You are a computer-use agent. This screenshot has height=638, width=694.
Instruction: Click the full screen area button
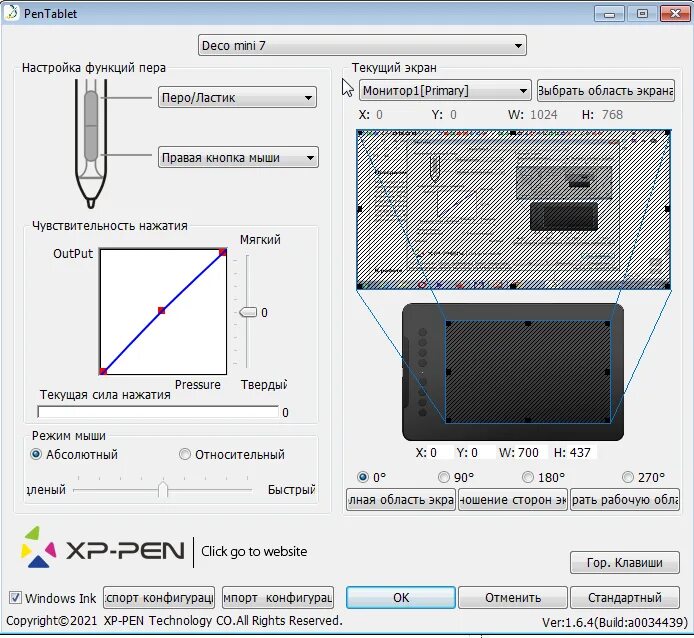[401, 500]
